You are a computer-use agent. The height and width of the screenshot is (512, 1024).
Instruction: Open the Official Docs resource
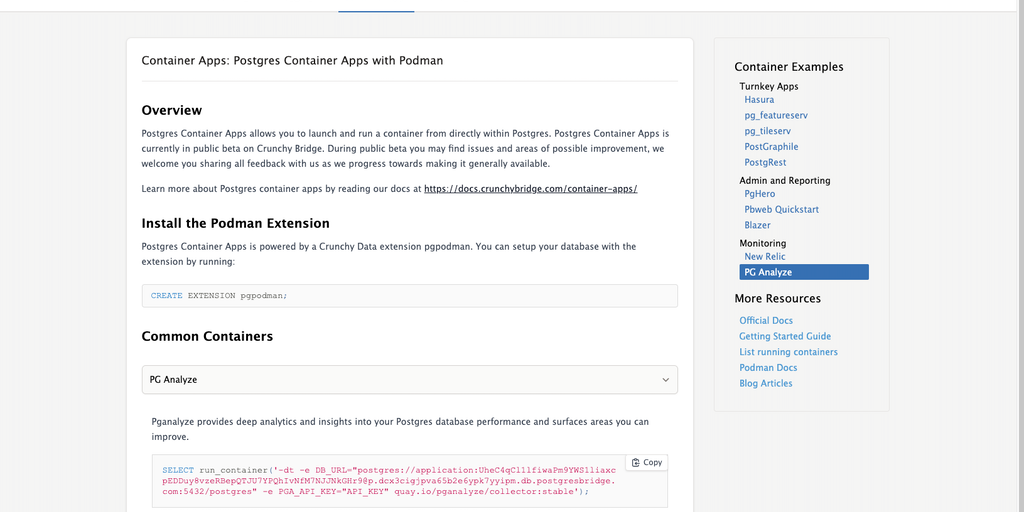[x=766, y=321]
